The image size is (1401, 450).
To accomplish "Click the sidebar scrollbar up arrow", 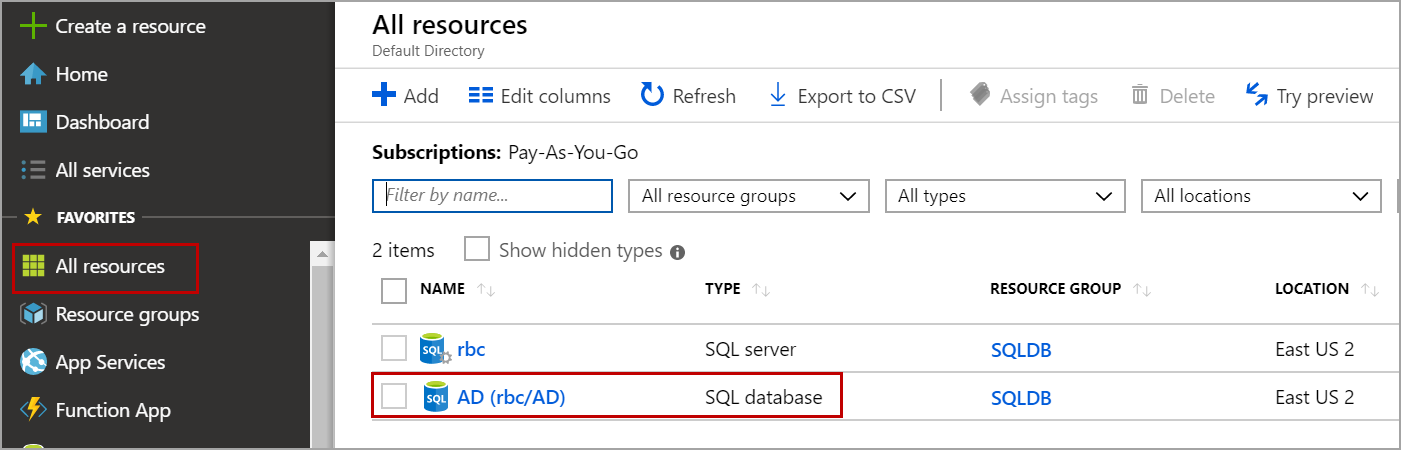I will 322,255.
